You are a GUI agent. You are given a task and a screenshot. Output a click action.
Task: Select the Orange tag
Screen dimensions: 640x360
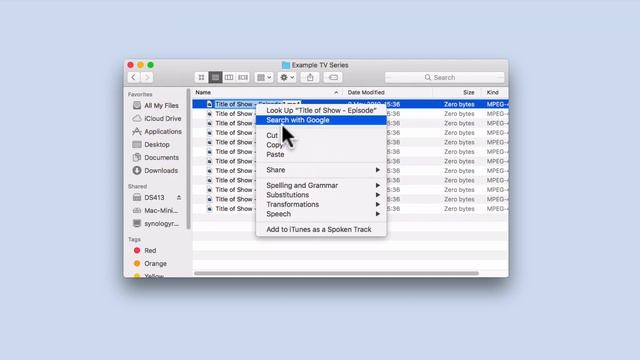tap(150, 264)
